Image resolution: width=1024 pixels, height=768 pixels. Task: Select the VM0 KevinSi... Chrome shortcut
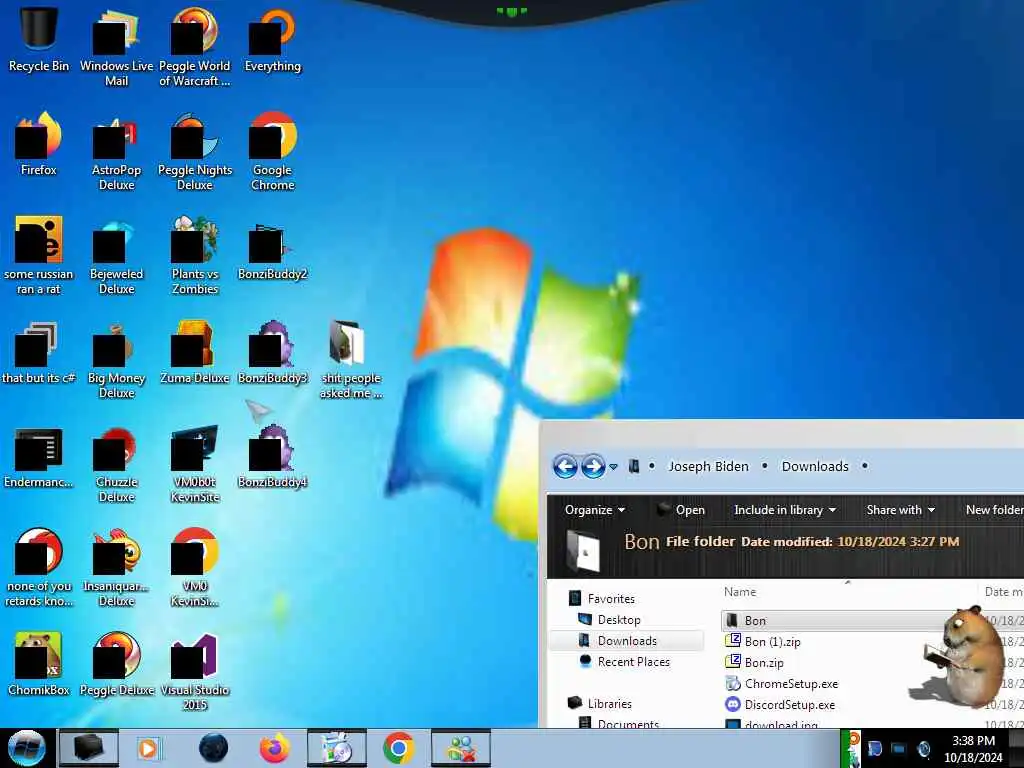point(195,568)
